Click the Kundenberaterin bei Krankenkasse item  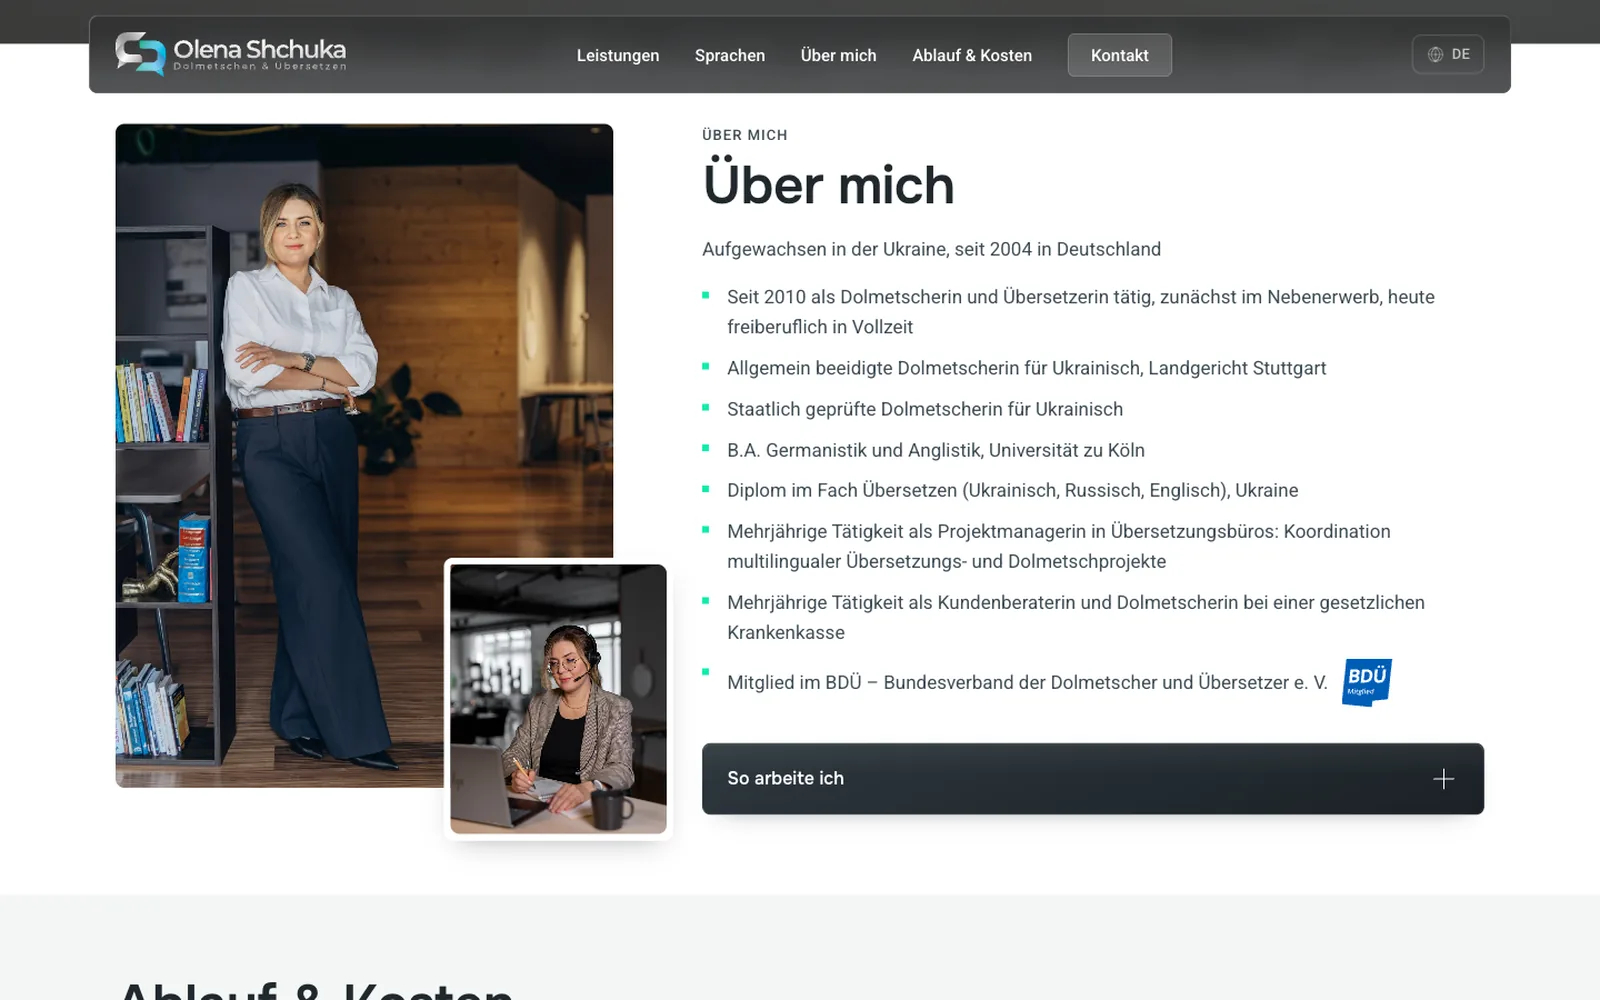coord(1076,617)
